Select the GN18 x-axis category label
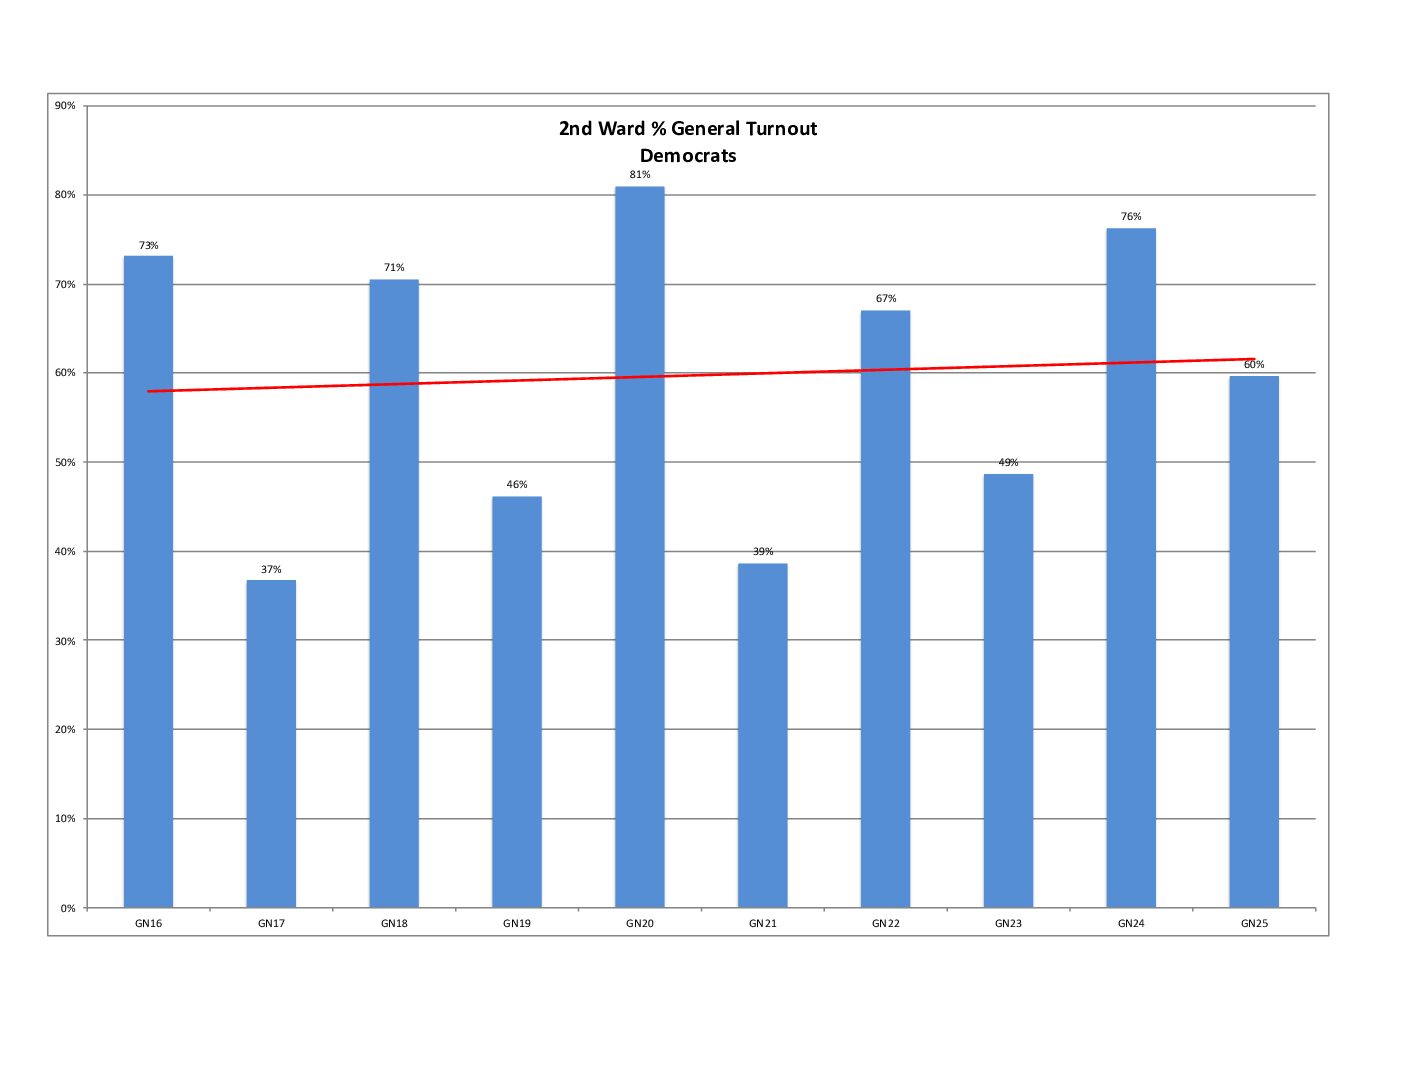The height and width of the screenshot is (1088, 1408). 394,924
